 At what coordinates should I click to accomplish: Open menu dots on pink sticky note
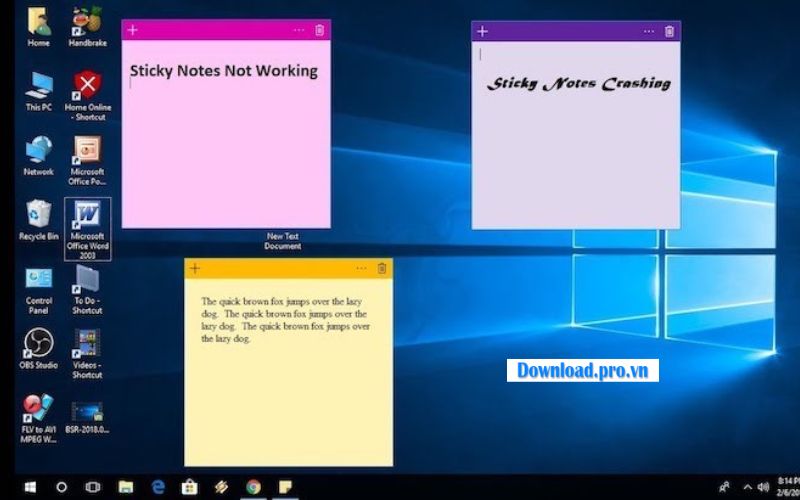(x=299, y=30)
